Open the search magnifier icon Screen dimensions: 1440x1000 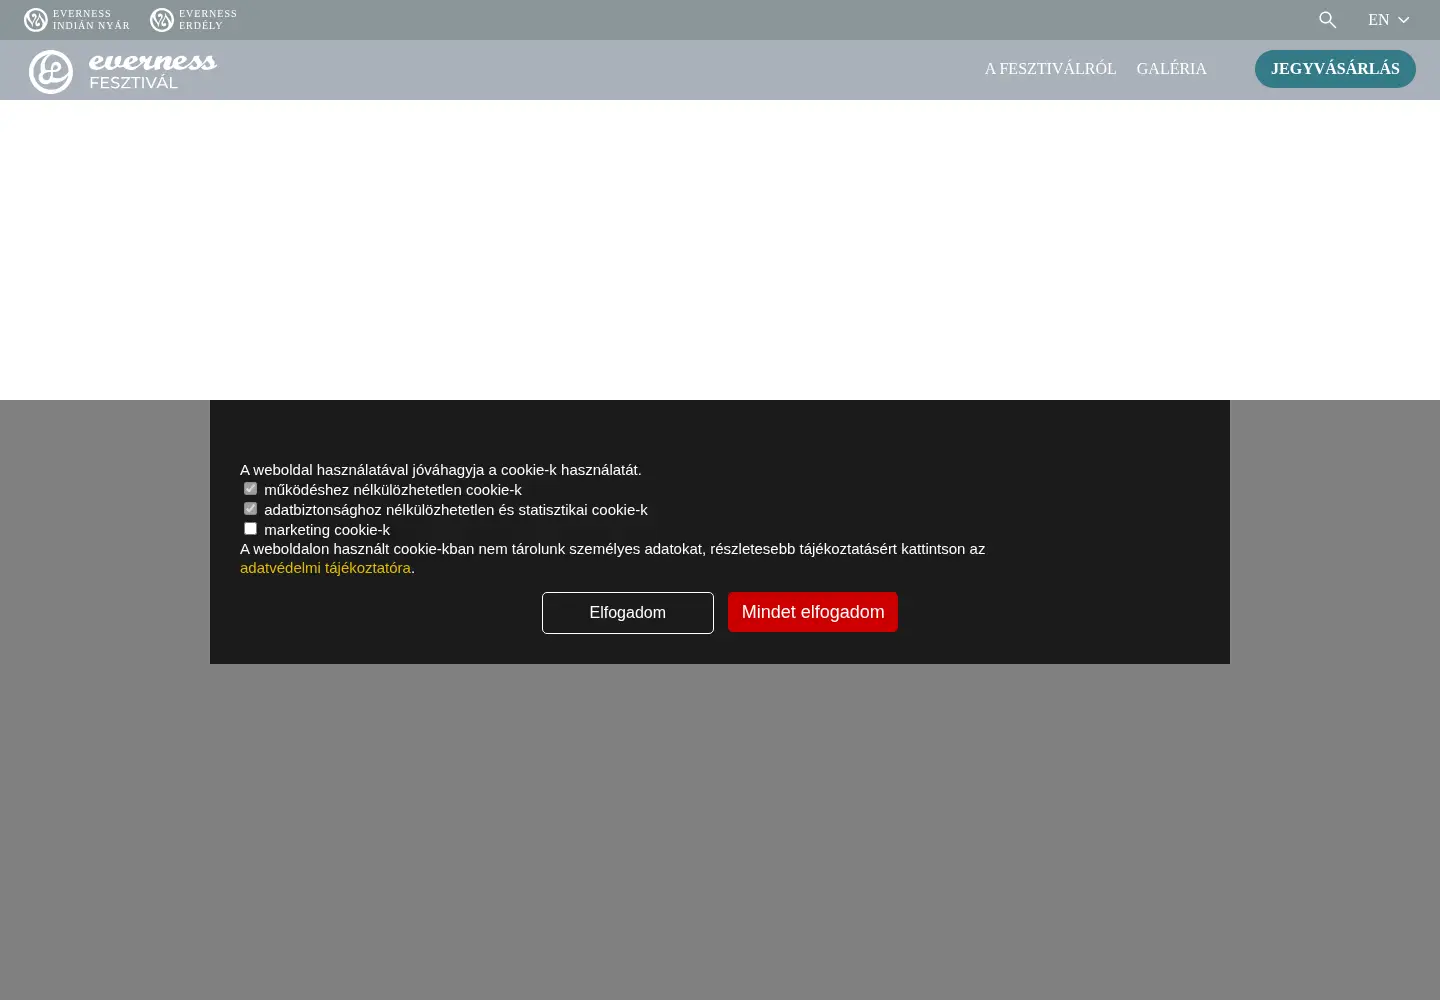(1327, 20)
